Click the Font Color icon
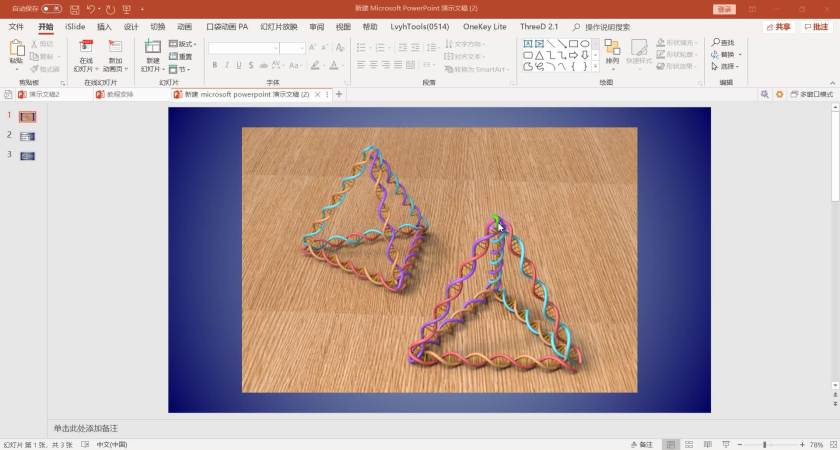Screen dimensions: 840x450 click(334, 65)
